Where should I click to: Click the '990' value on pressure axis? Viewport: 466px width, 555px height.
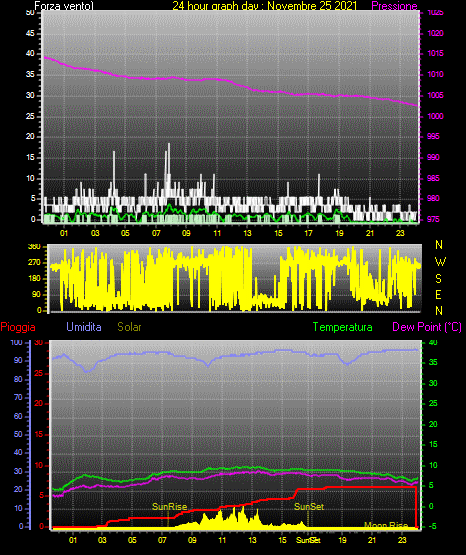(433, 157)
